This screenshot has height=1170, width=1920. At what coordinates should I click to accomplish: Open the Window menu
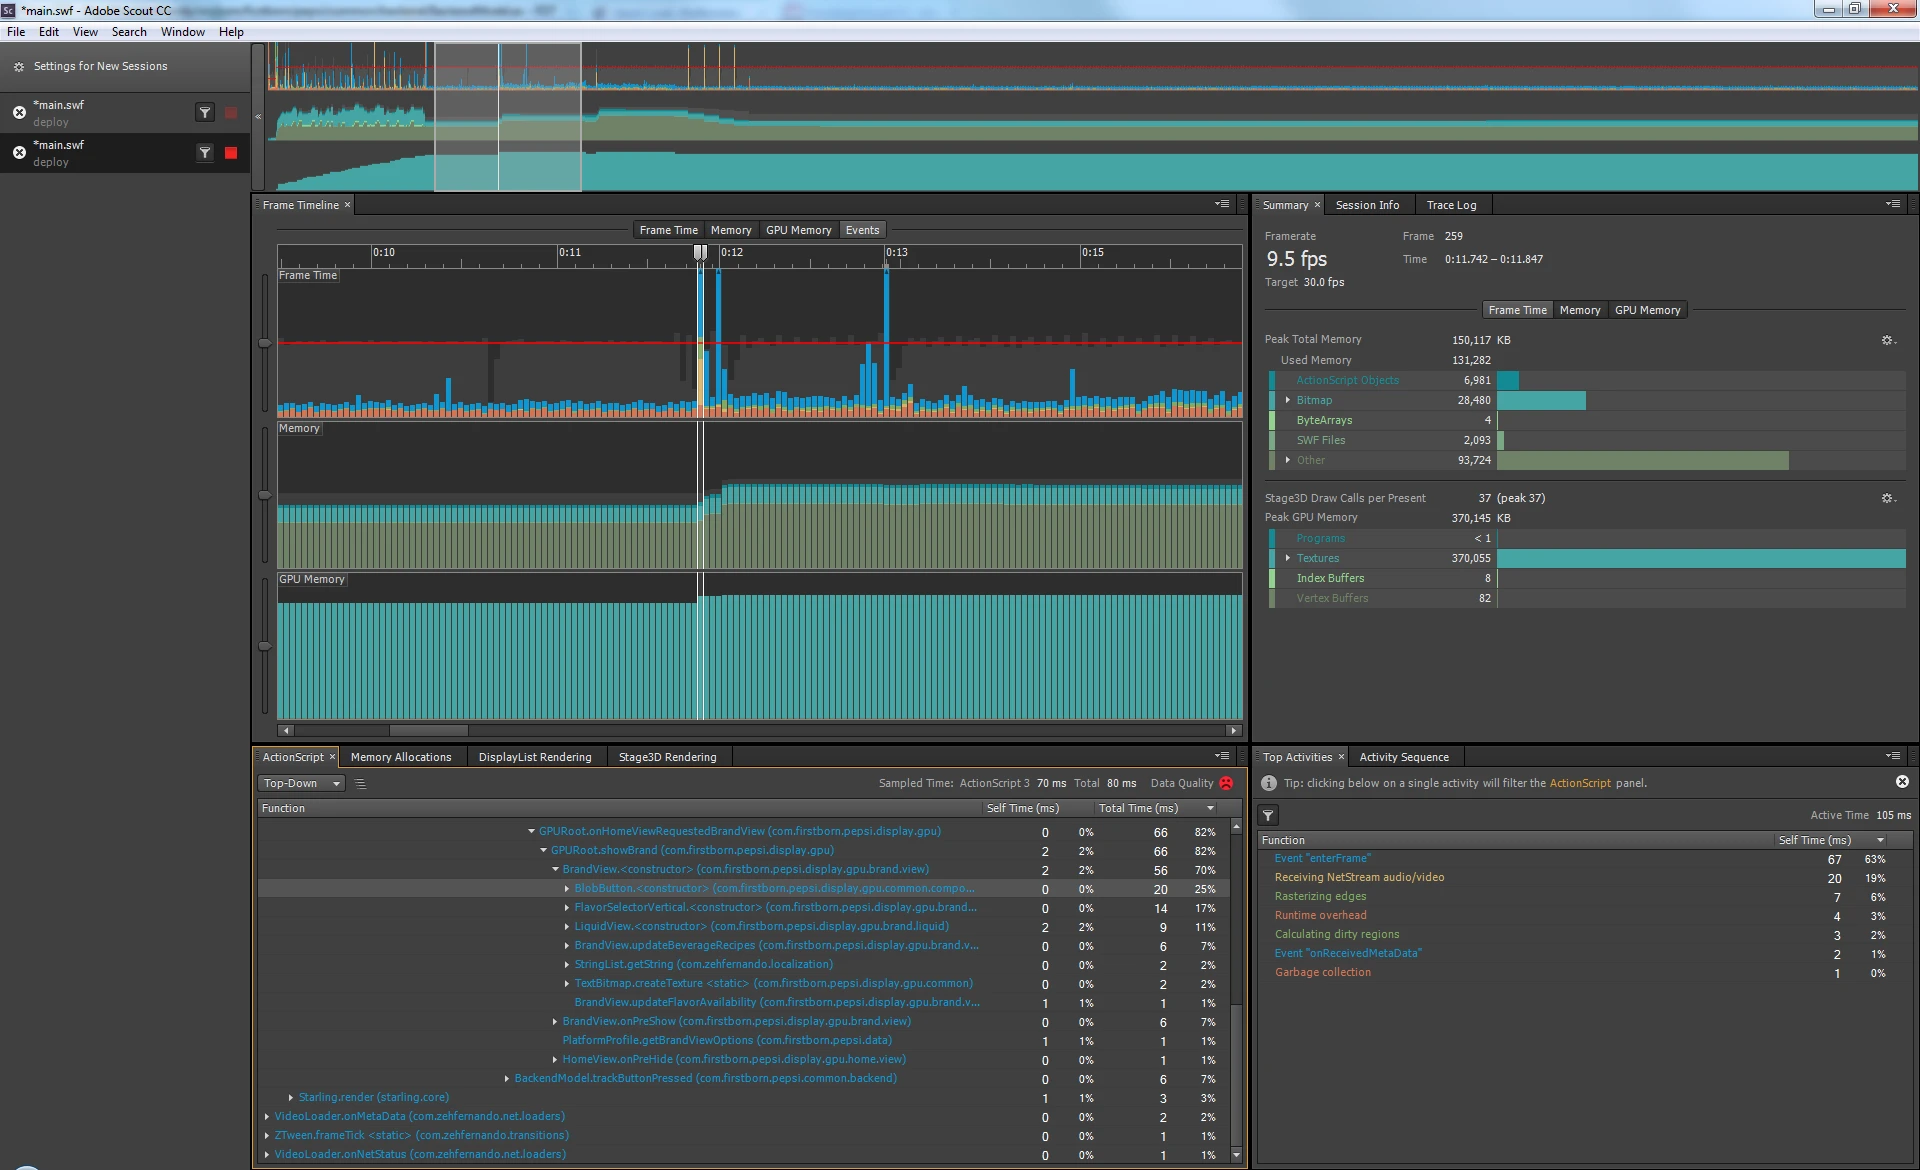pos(183,32)
